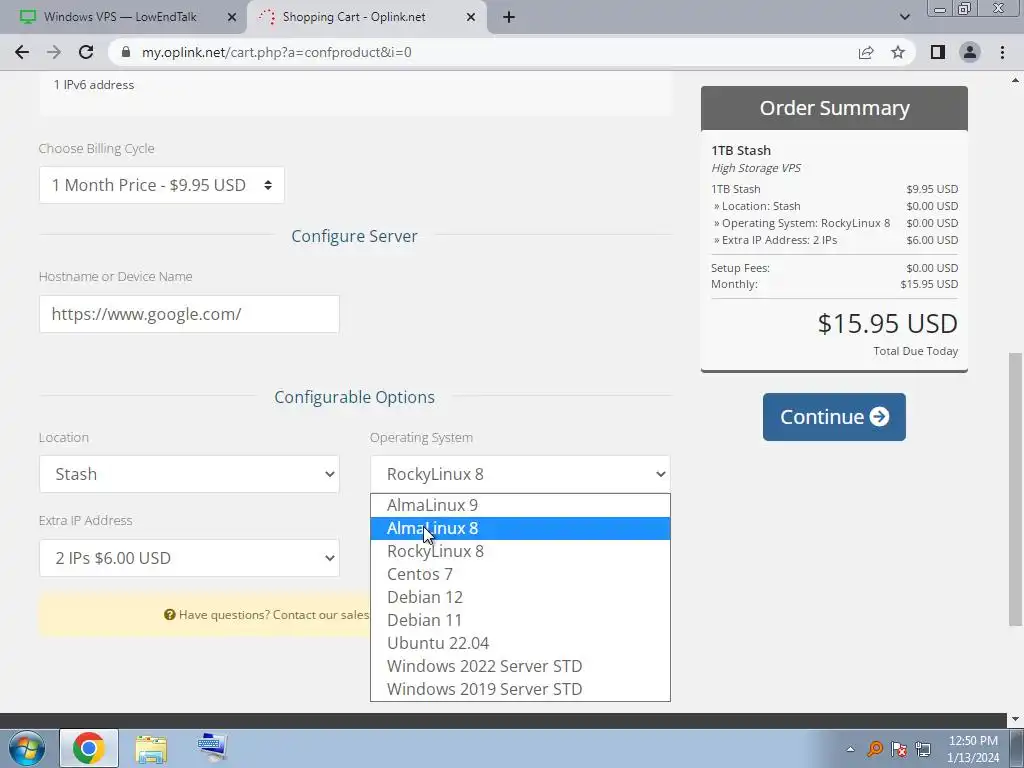Screen dimensions: 1024x768
Task: Edit the Hostname or Device Name field
Action: [189, 314]
